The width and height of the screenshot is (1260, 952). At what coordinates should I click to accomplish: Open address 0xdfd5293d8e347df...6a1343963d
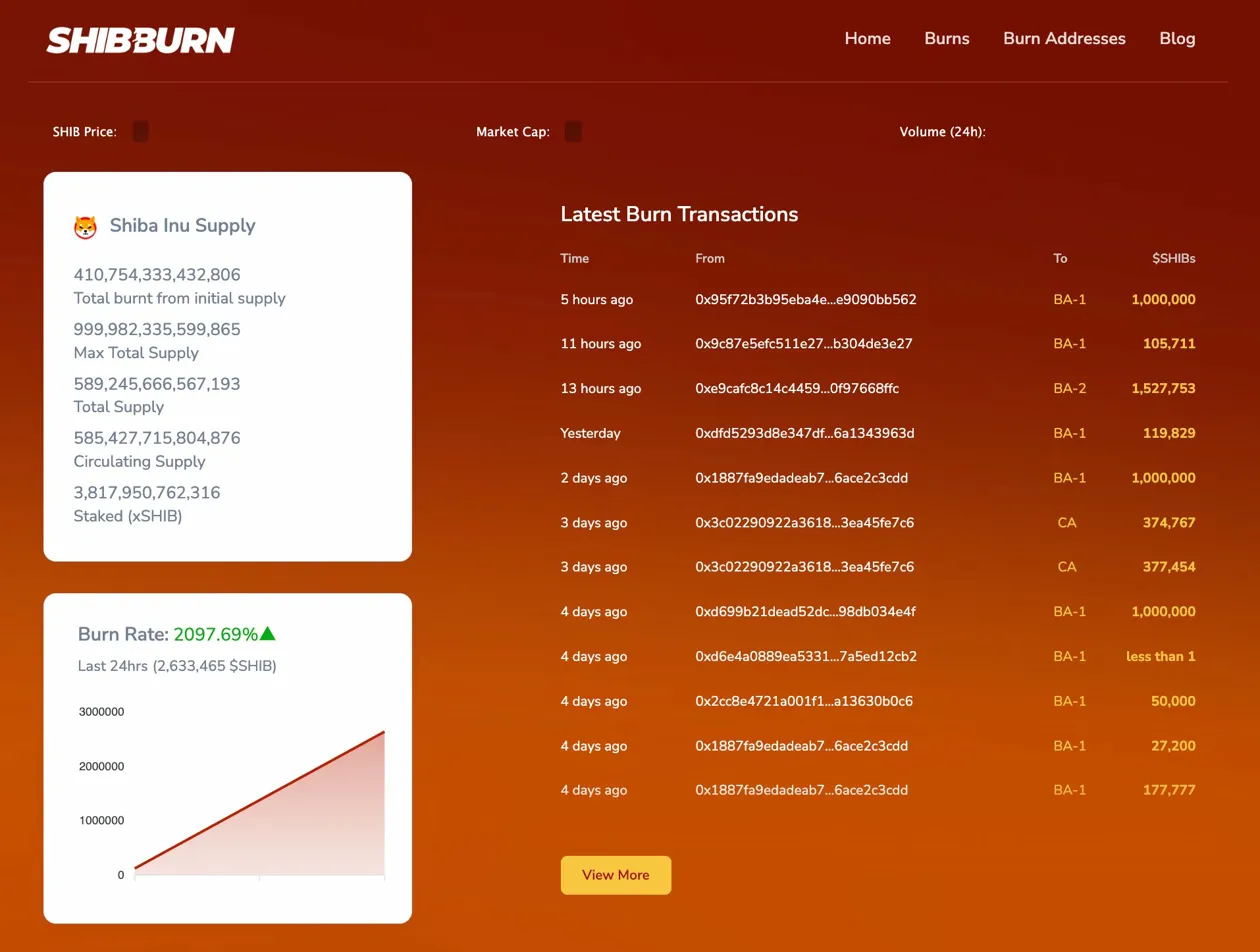point(804,433)
